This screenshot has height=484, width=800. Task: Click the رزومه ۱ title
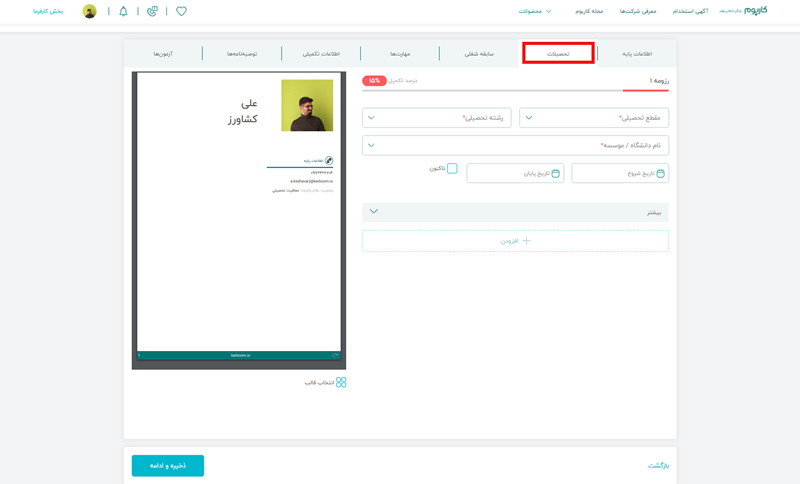tap(659, 81)
